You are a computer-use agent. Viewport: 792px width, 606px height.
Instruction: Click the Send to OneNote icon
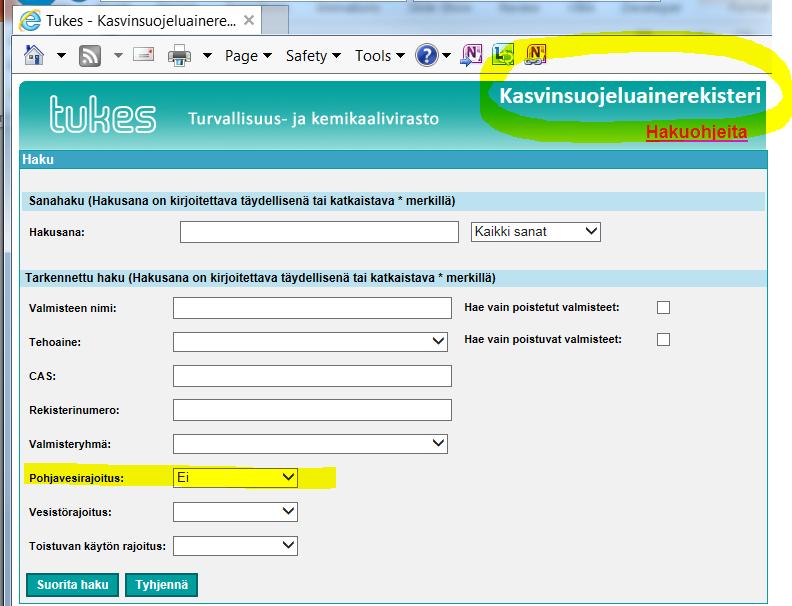[471, 55]
